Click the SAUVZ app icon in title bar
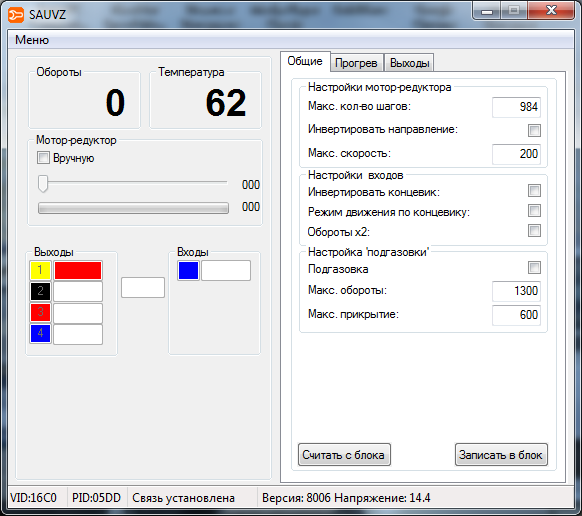Screen dimensions: 582x516 [16, 15]
